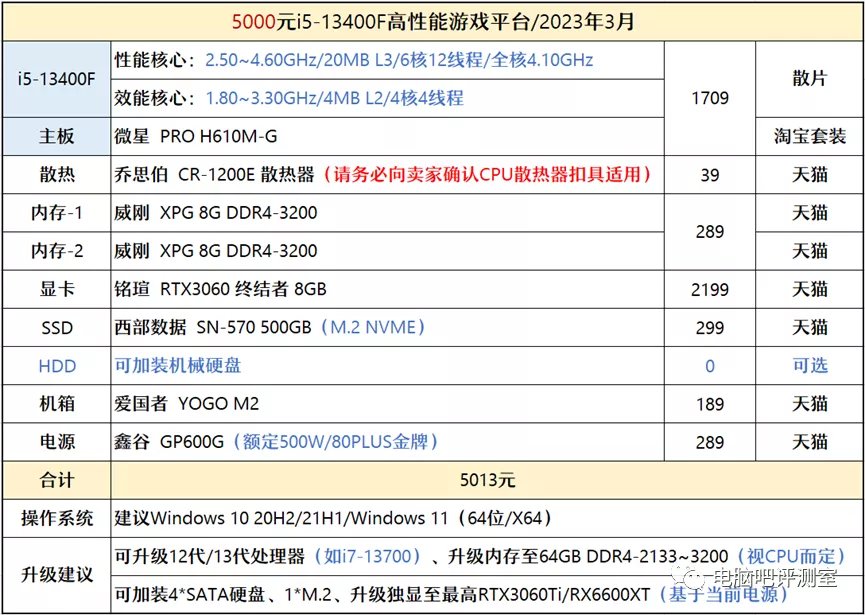The image size is (865, 615).
Task: Click the "效能核心" specification line
Action: [x=289, y=98]
